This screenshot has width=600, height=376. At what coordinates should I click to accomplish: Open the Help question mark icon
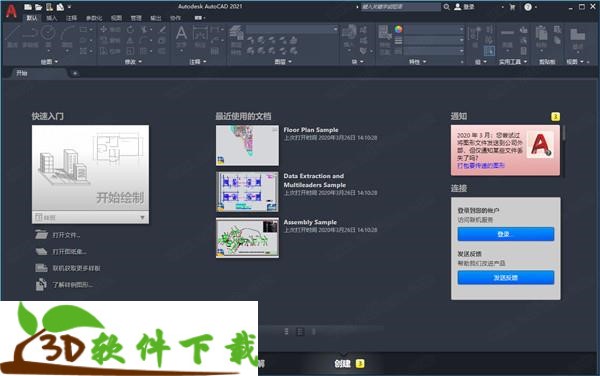pos(528,7)
